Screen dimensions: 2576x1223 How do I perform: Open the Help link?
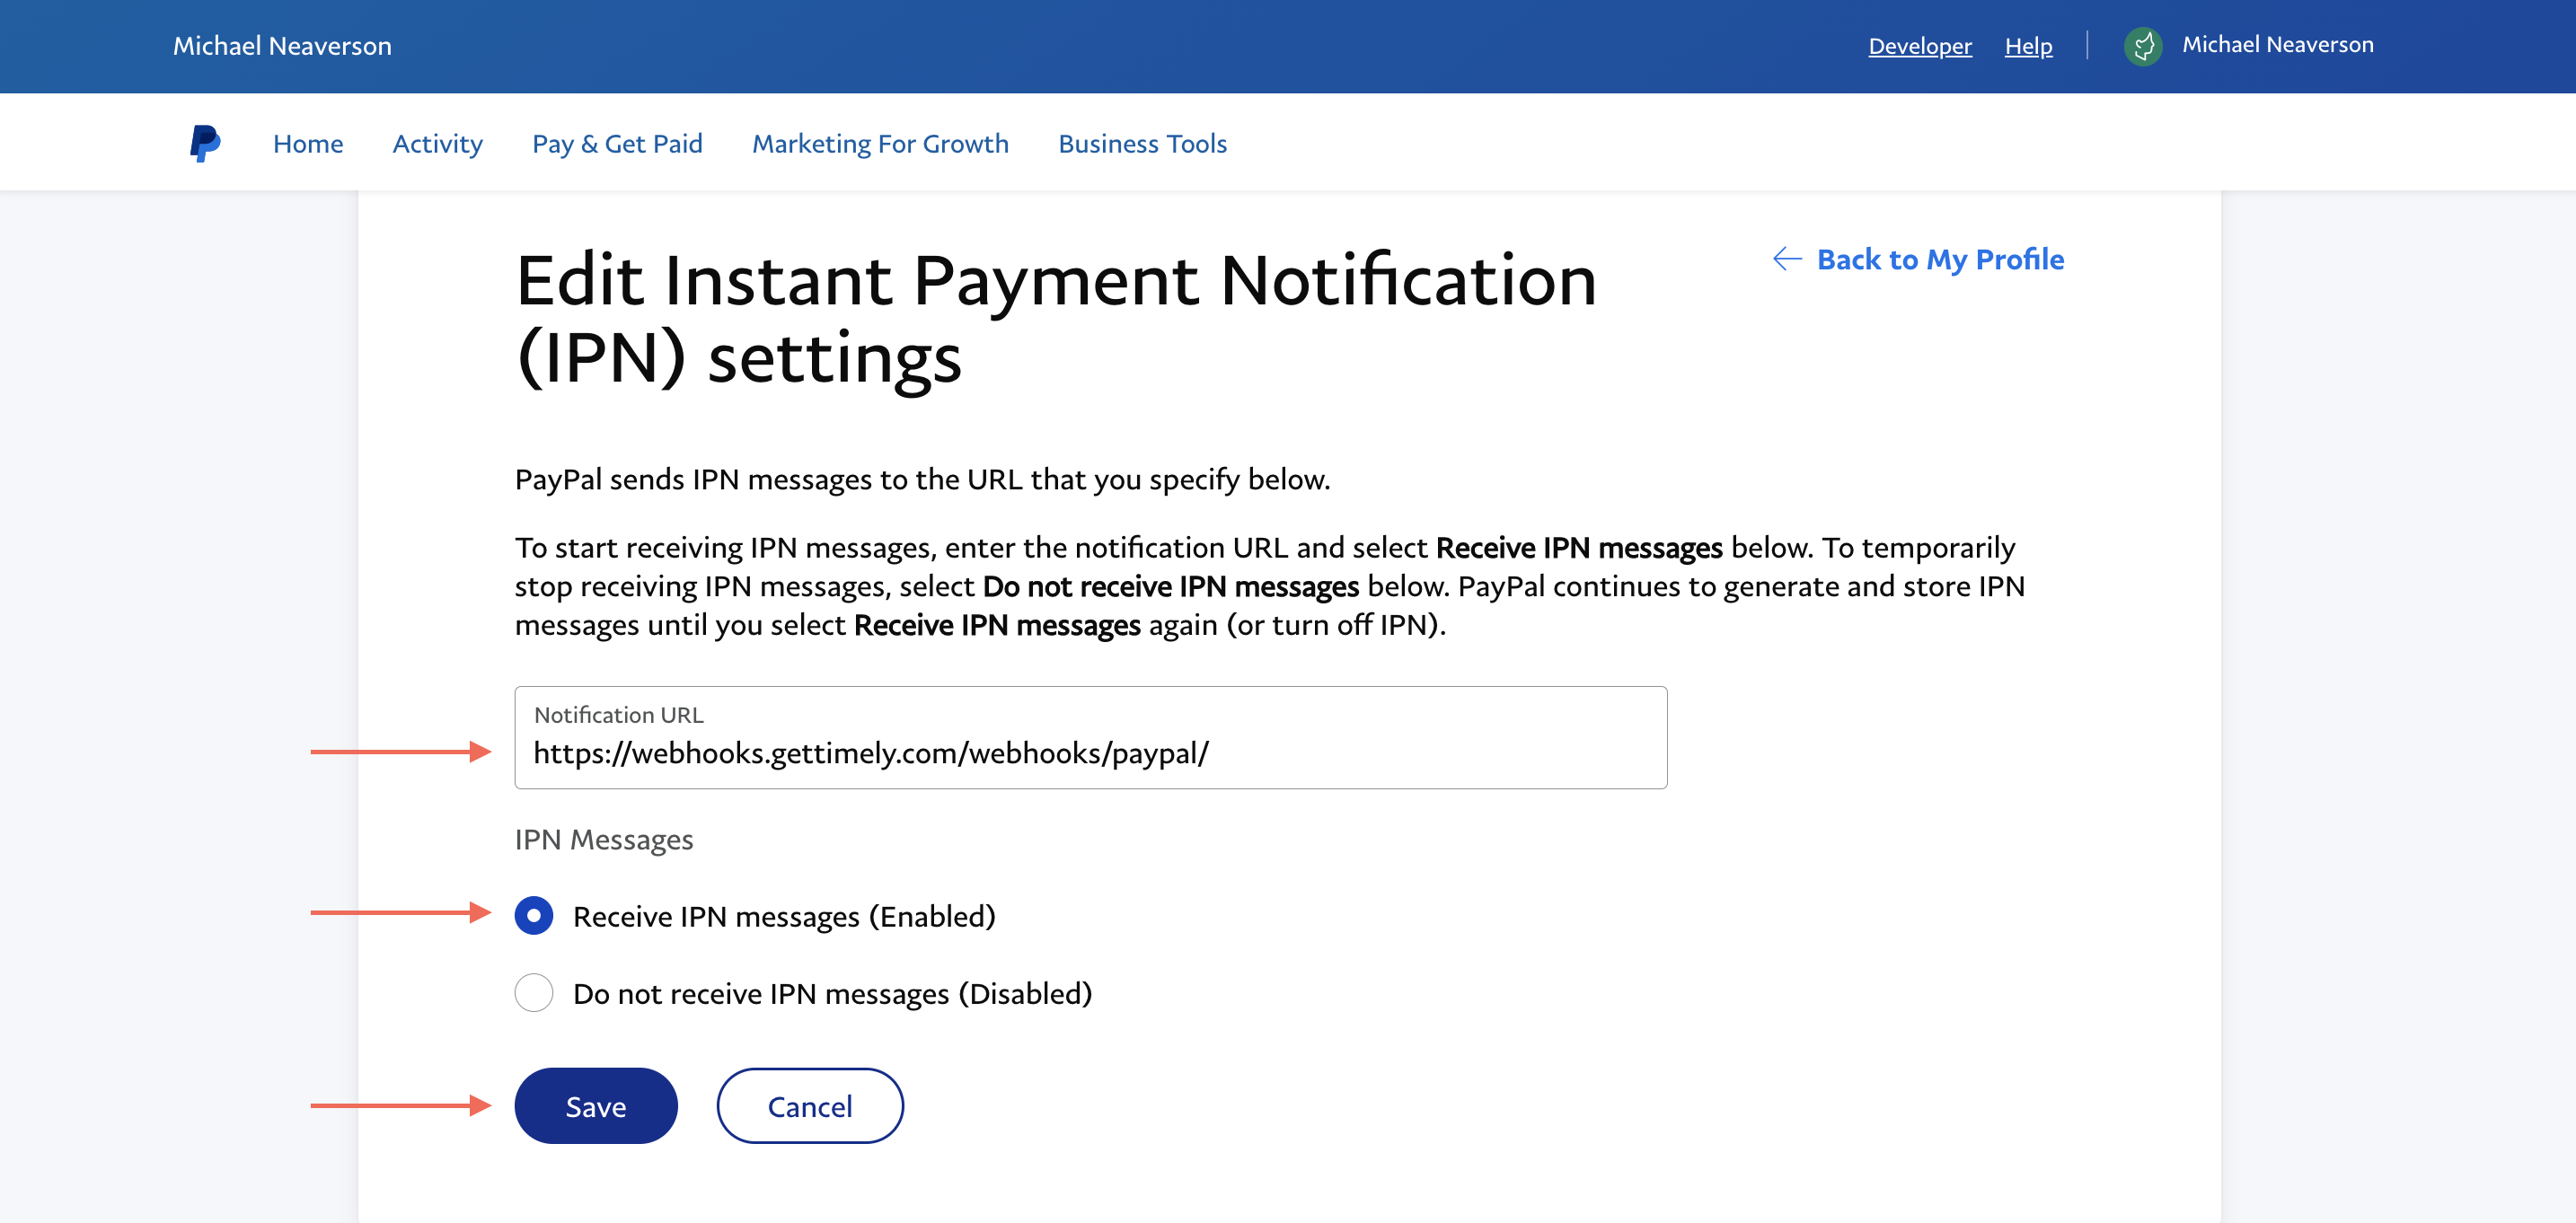point(2028,45)
